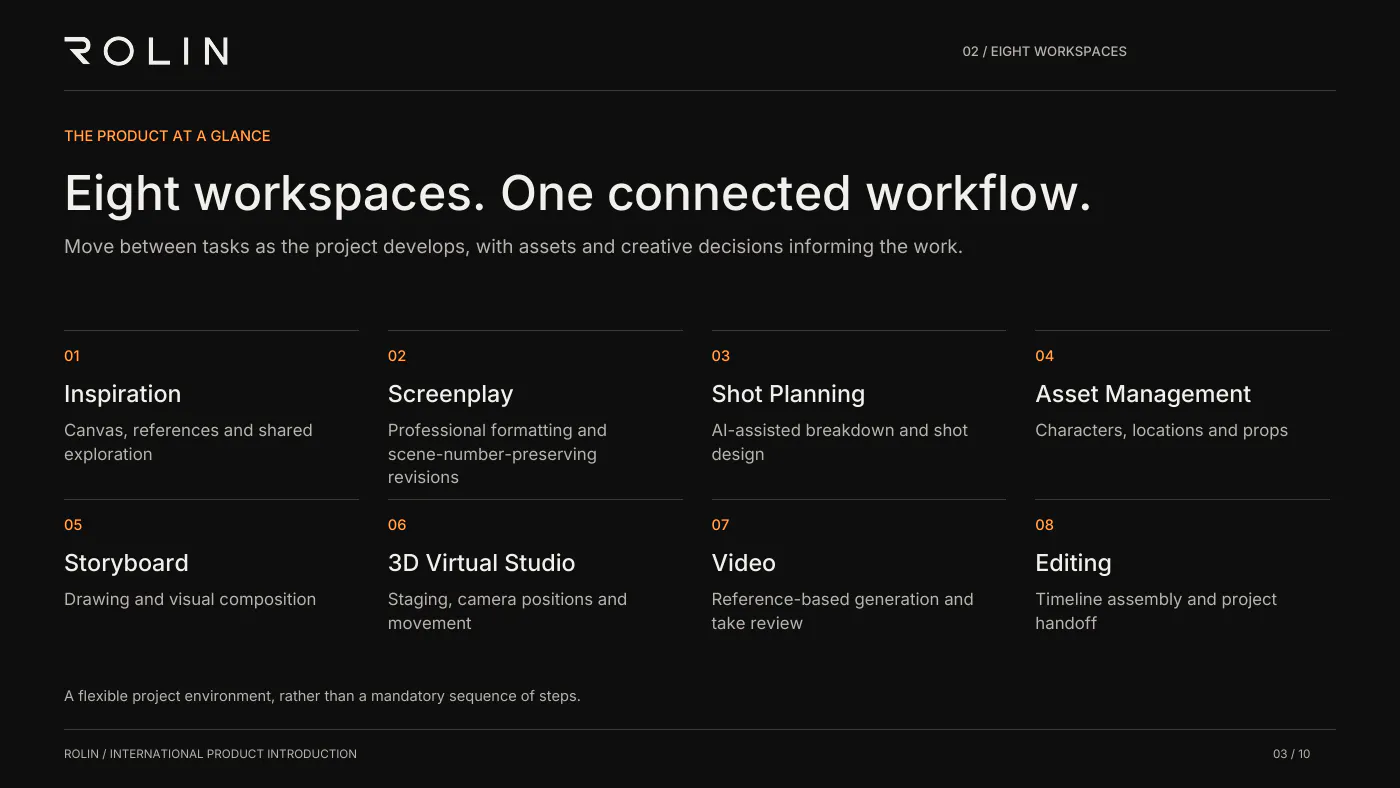Click the orange number 01
The width and height of the screenshot is (1400, 788).
(x=72, y=356)
